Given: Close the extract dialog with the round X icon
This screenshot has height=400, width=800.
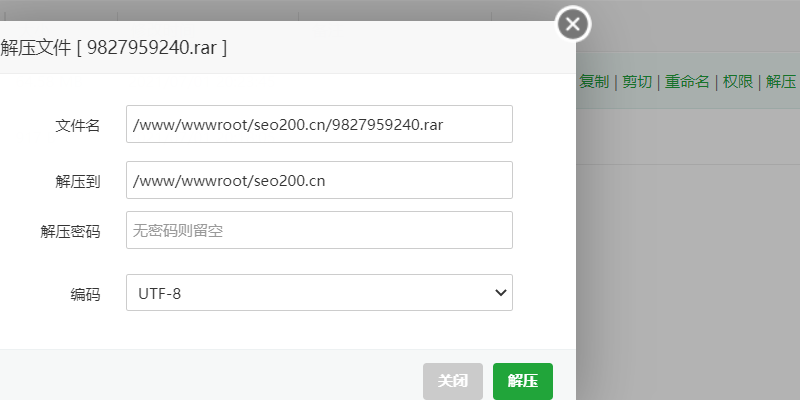Looking at the screenshot, I should coord(573,25).
